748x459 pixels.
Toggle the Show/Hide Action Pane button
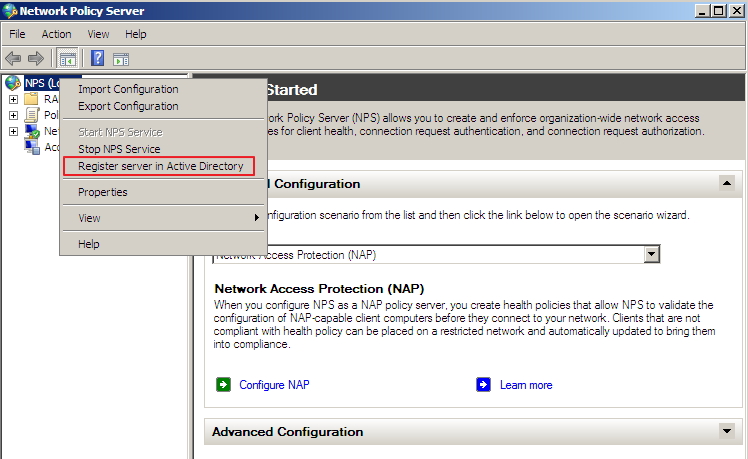pyautogui.click(x=121, y=59)
